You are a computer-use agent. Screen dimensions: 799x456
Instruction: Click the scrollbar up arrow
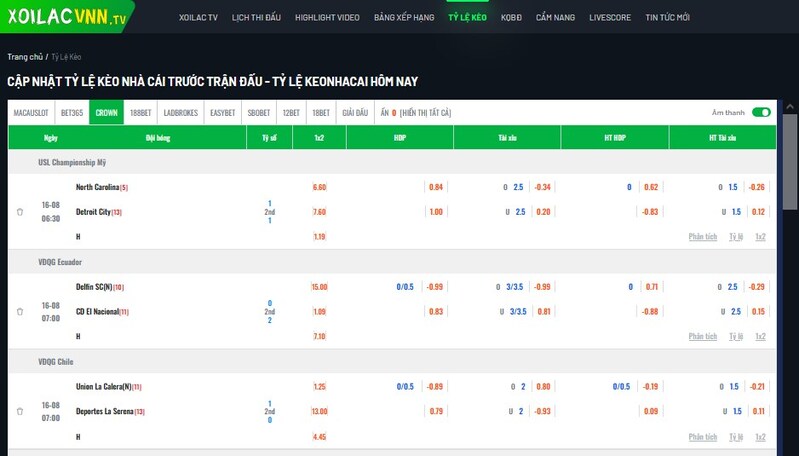click(790, 106)
